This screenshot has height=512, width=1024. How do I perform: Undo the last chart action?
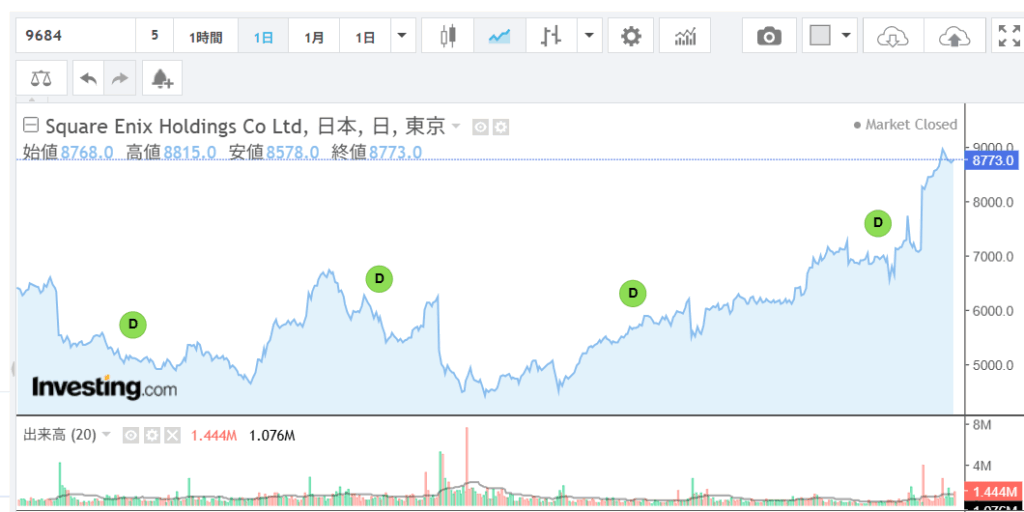[x=89, y=78]
